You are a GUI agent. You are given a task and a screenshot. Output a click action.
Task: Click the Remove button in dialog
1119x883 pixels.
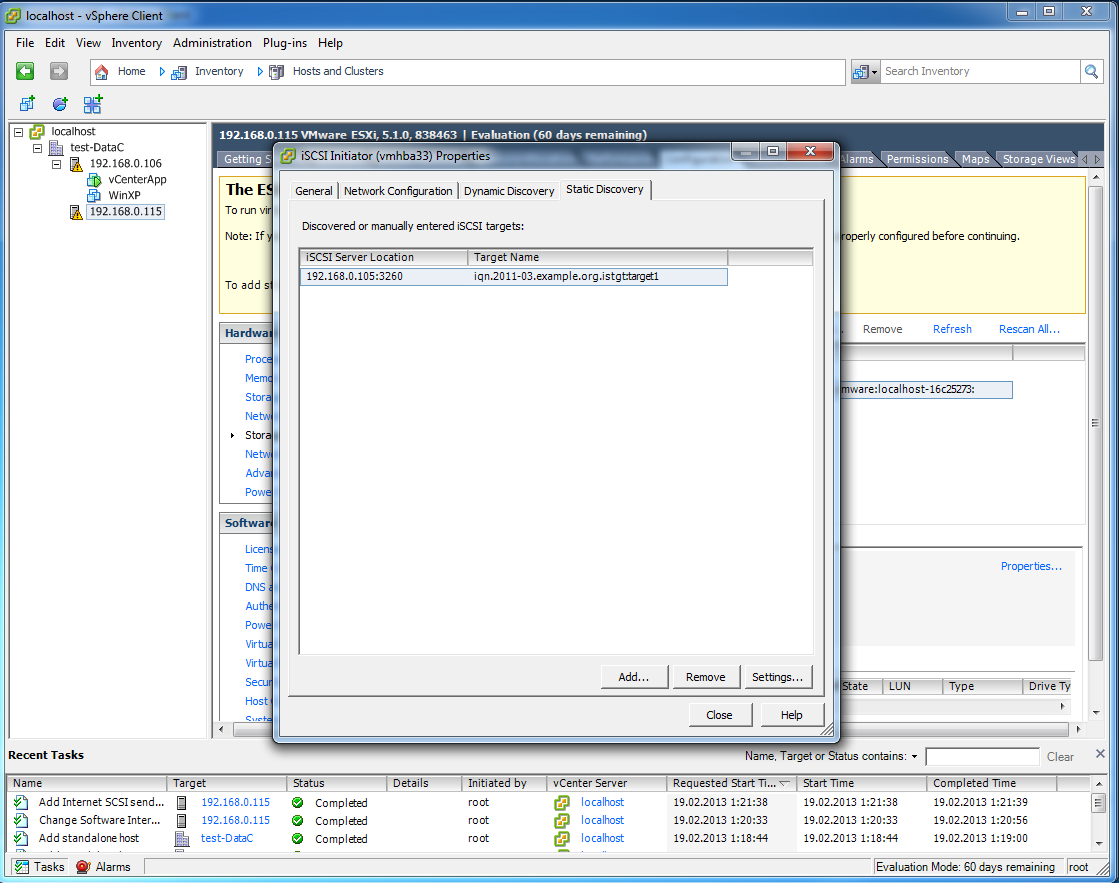[705, 677]
